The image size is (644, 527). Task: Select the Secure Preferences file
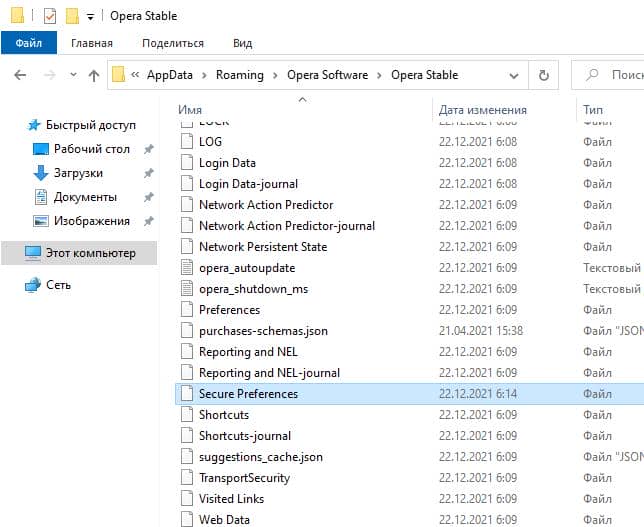[x=248, y=394]
